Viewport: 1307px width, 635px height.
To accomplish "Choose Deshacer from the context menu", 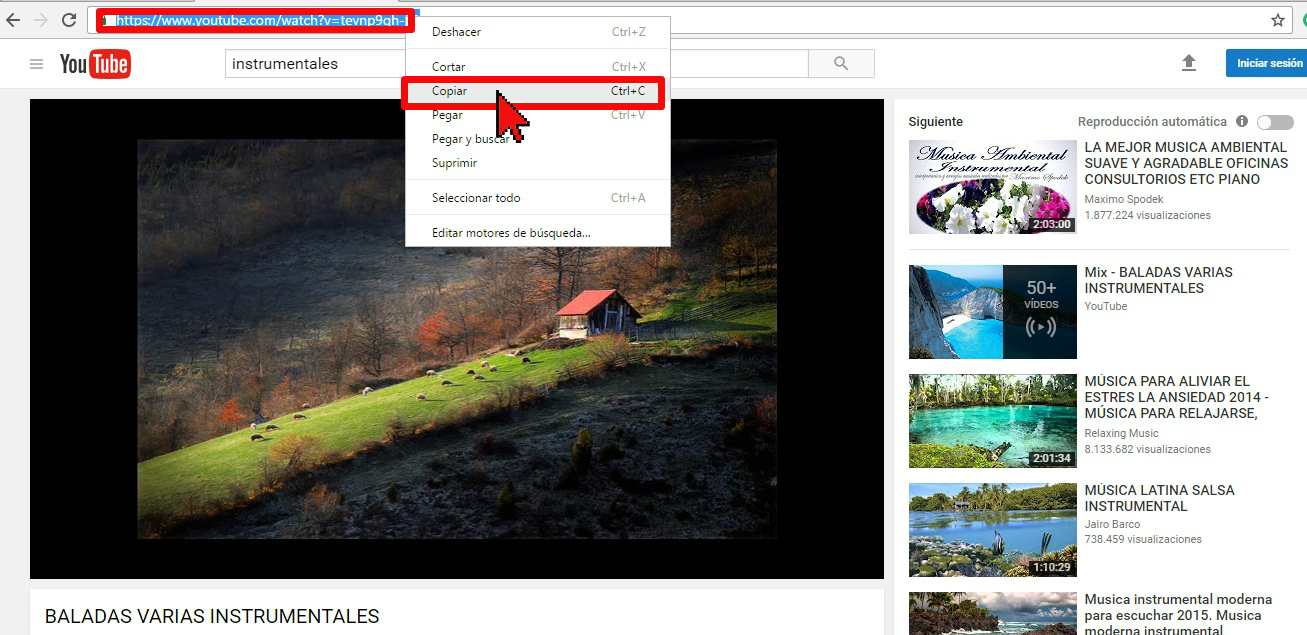I will [538, 32].
